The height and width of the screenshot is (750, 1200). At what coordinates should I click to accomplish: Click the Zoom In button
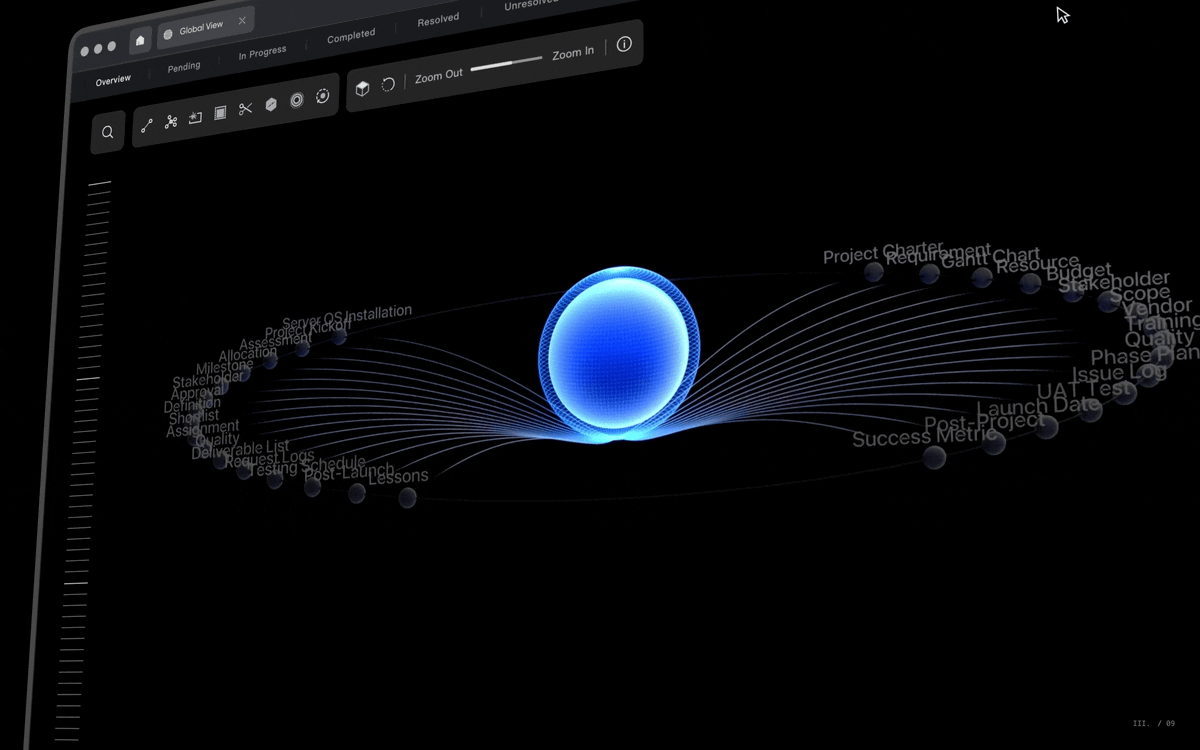573,53
